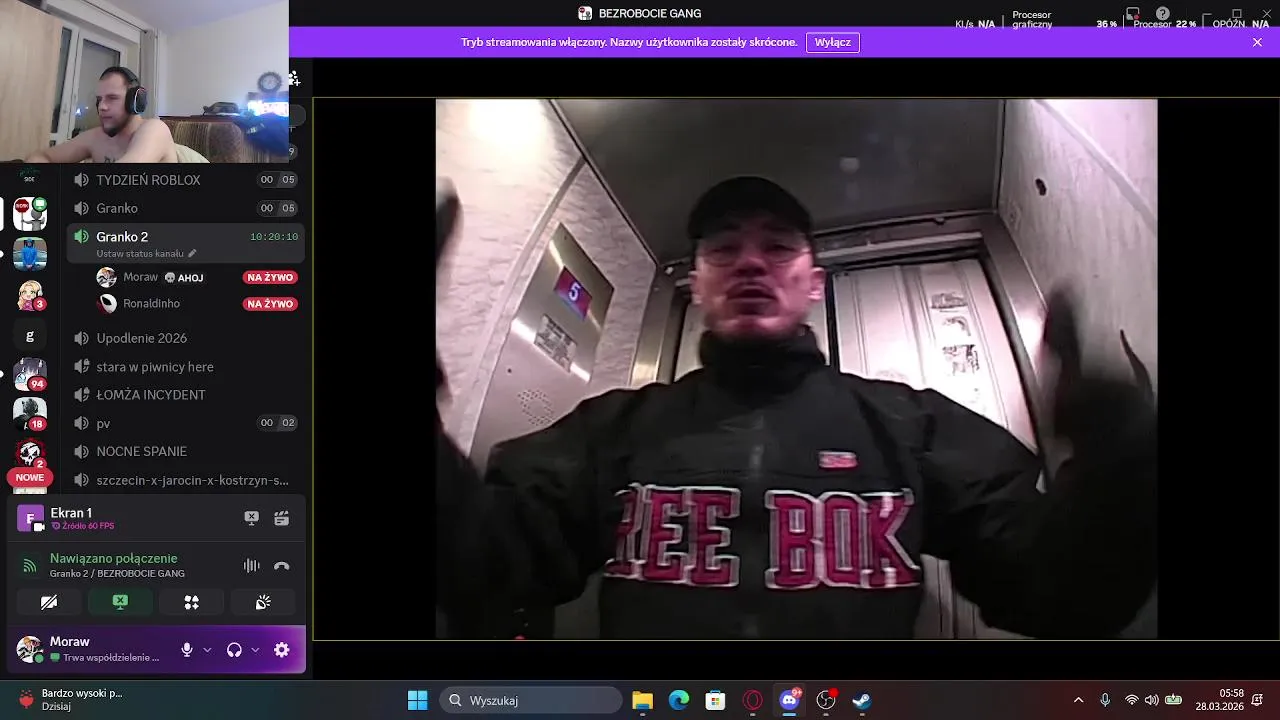Open user settings gear icon
1280x720 pixels.
click(x=282, y=650)
